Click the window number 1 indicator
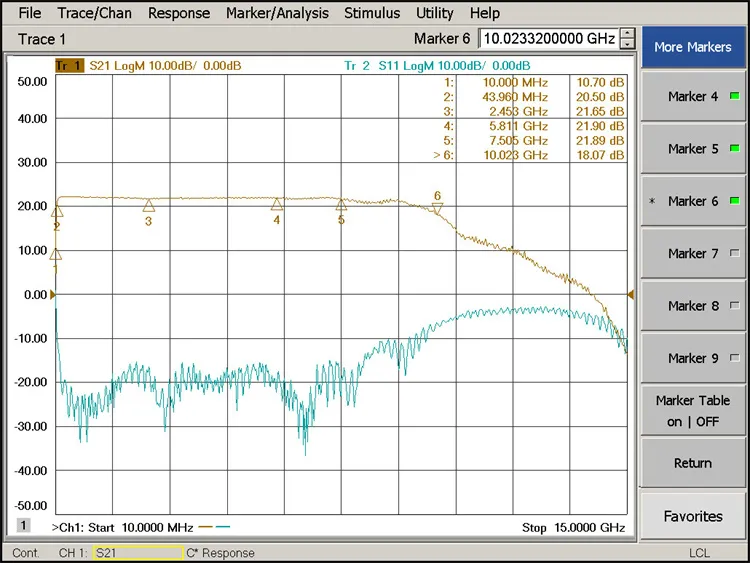Image resolution: width=750 pixels, height=563 pixels. [23, 525]
